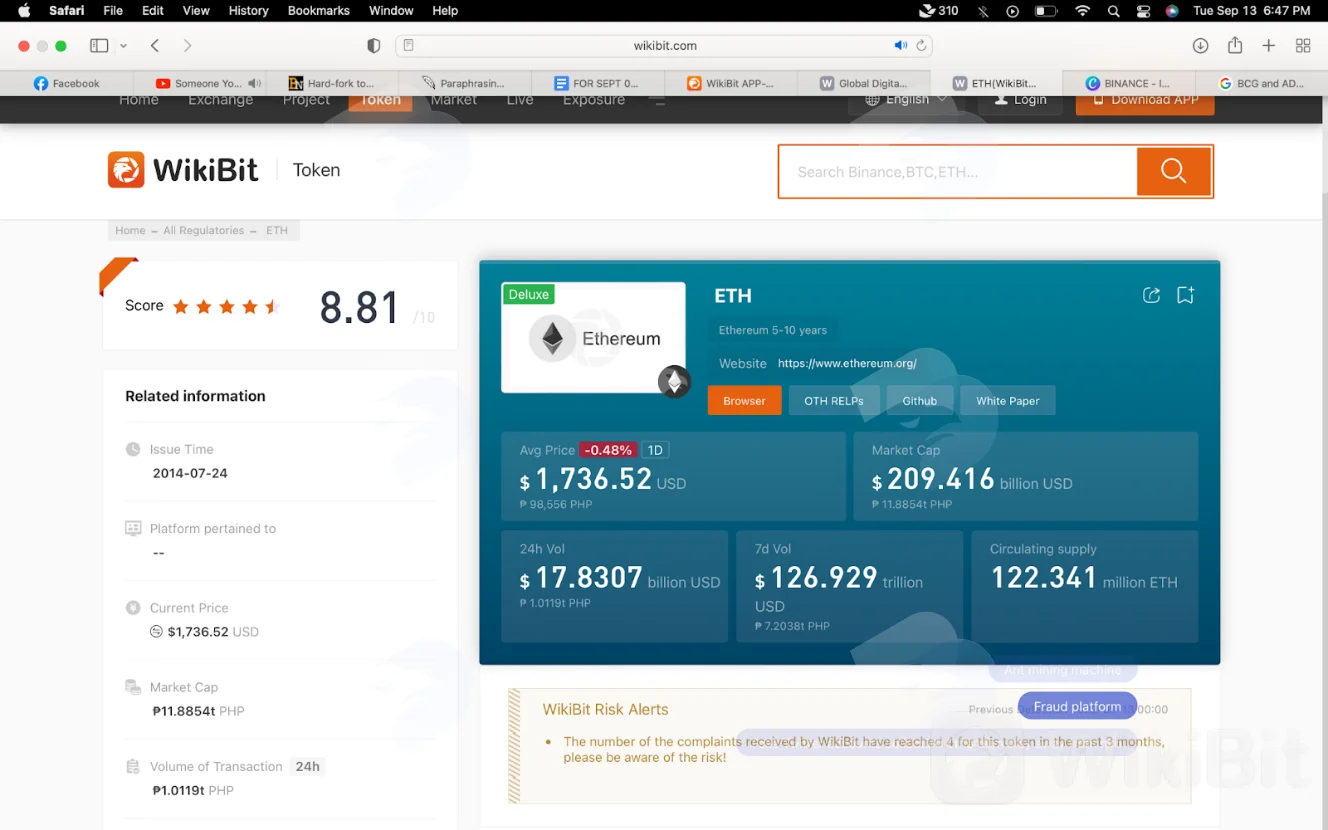Open the Safari share sheet
Viewport: 1328px width, 830px height.
click(1235, 45)
